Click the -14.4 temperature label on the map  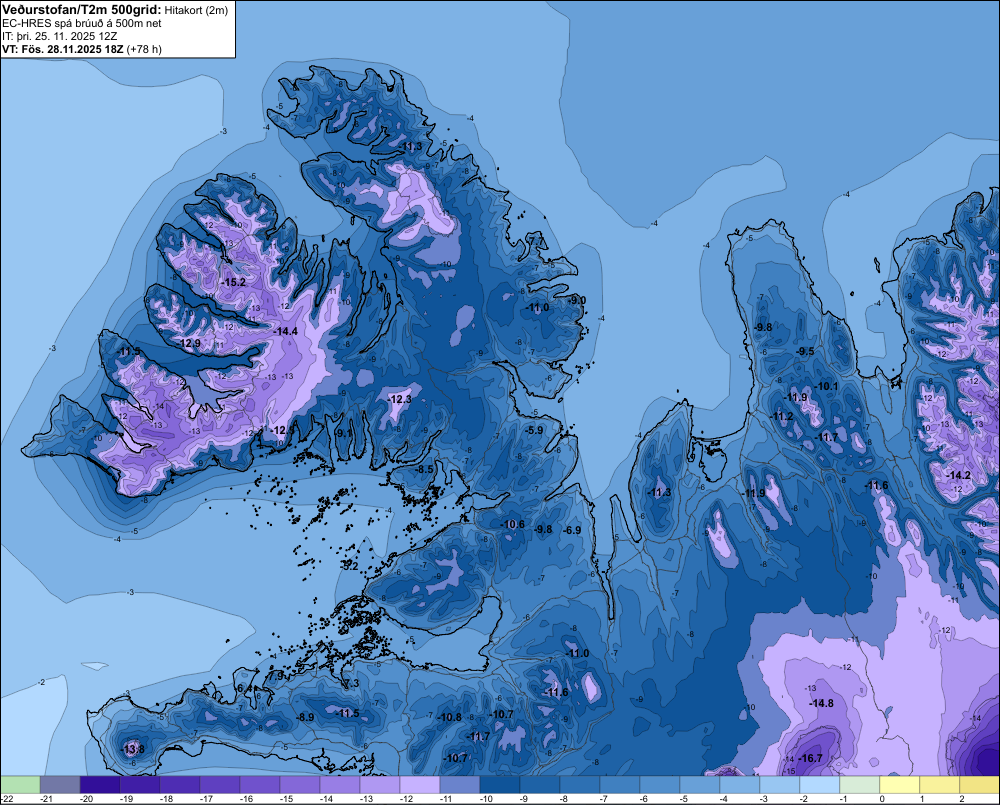tap(285, 331)
